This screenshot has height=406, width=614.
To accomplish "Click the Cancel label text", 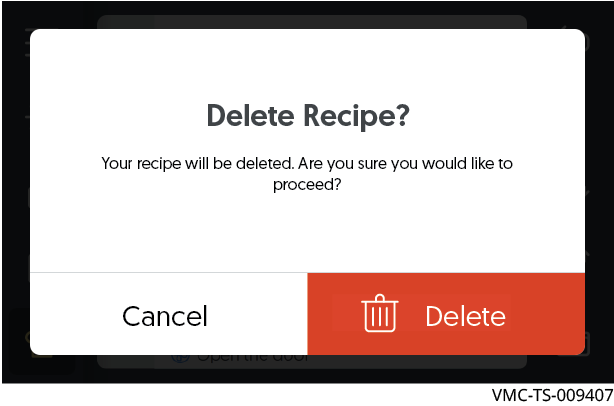I will pos(165,316).
